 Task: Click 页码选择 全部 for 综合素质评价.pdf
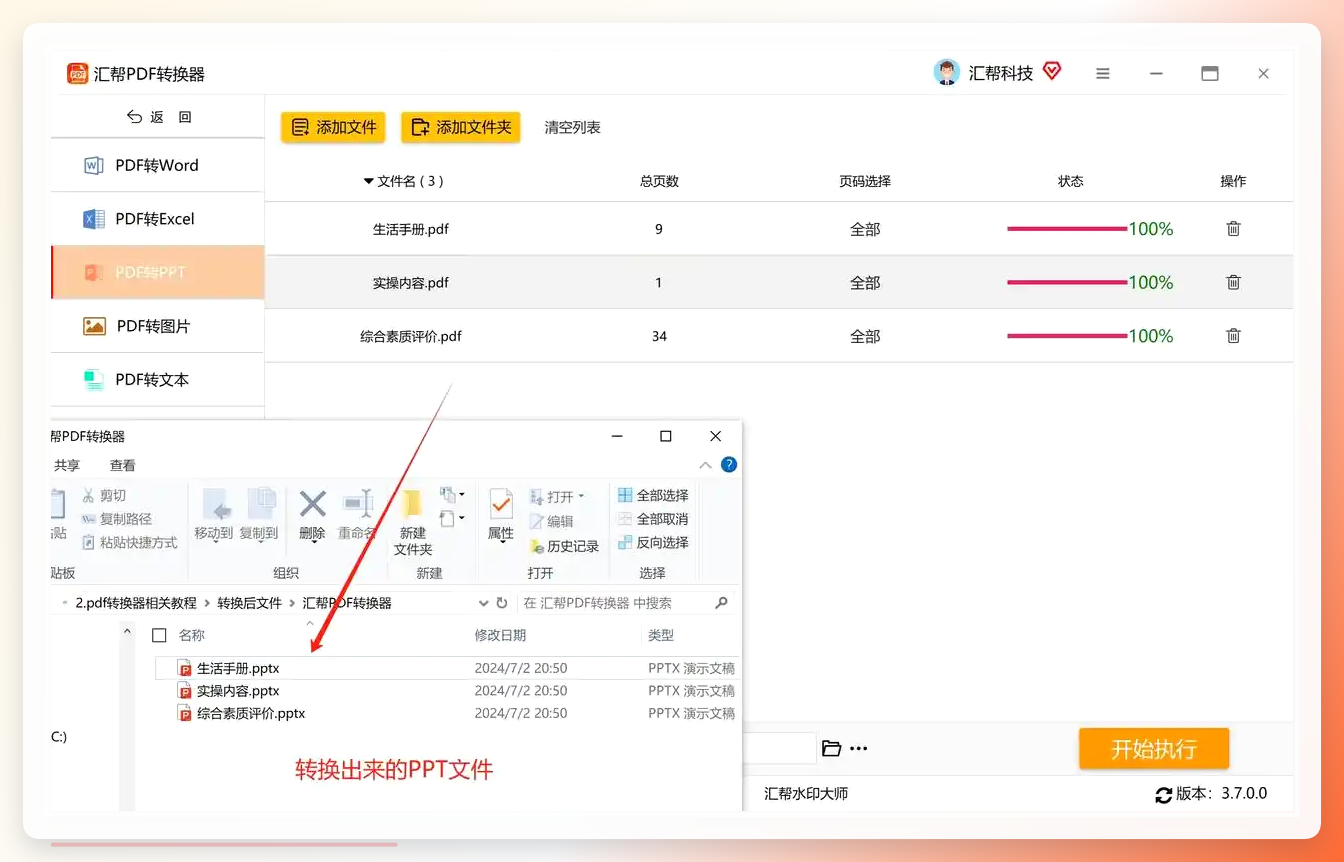[x=865, y=336]
